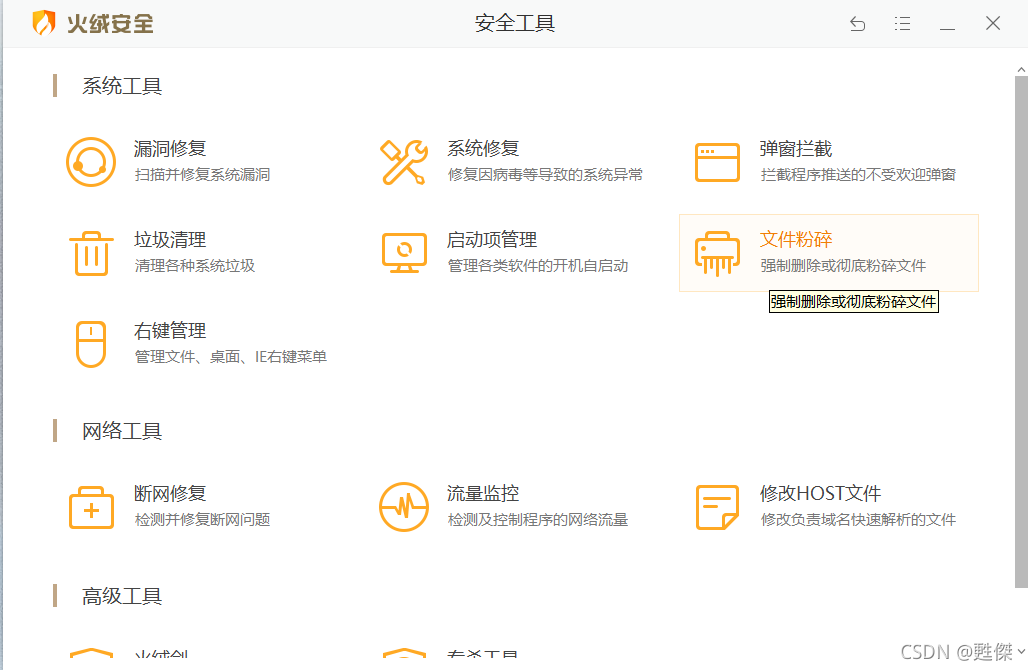
Task: Click the 弹窗拦截 popup window icon
Action: 717,162
